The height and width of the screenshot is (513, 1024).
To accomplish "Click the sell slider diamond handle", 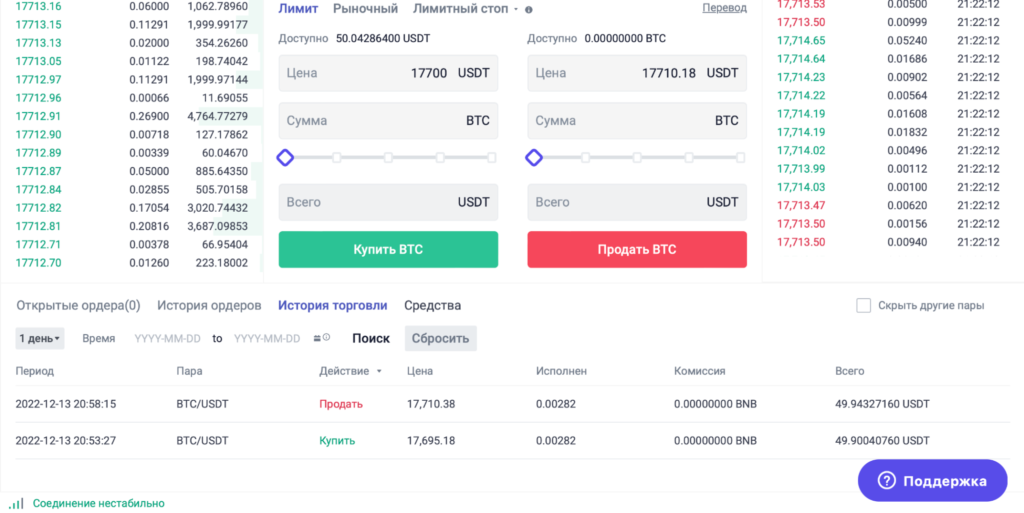I will click(534, 157).
